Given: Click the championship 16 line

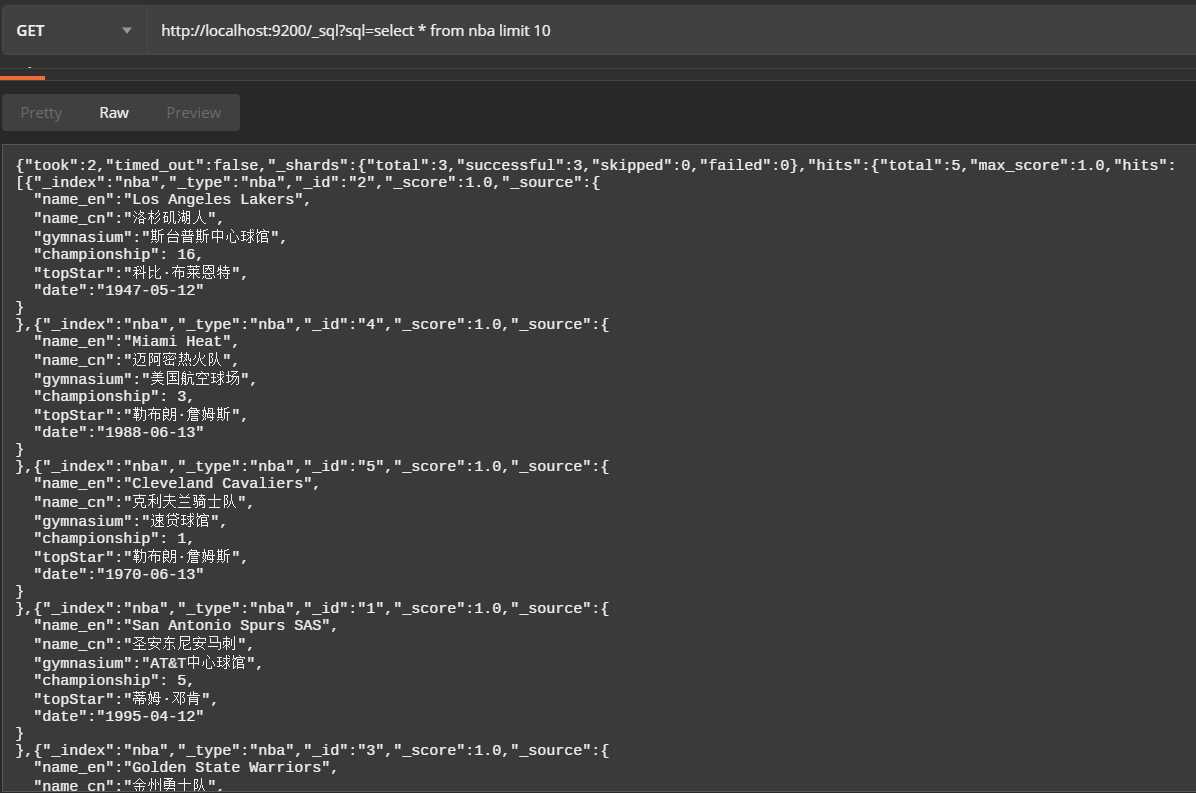Looking at the screenshot, I should click(117, 254).
